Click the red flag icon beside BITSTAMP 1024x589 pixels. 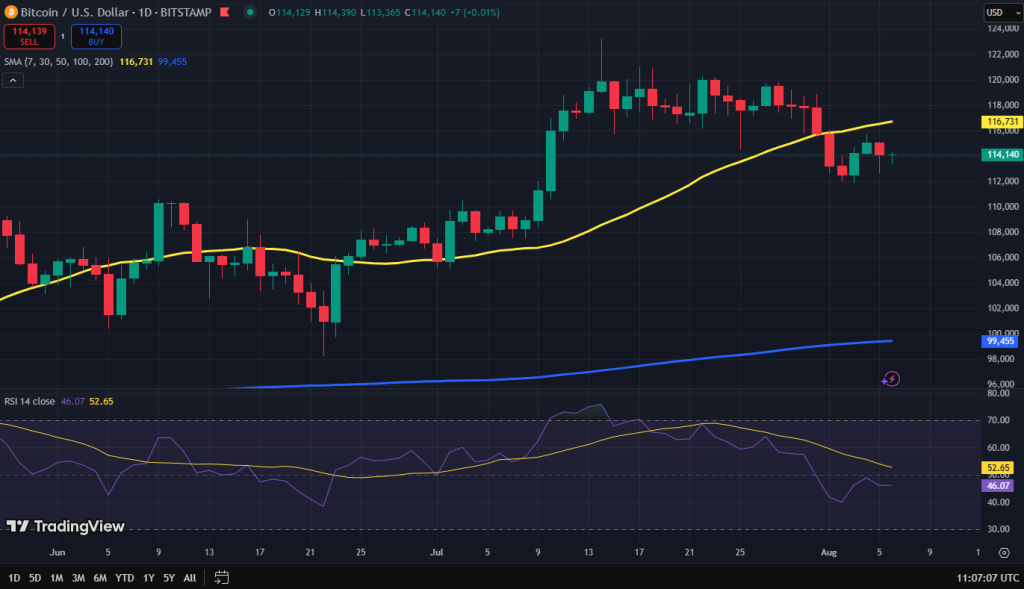(225, 12)
